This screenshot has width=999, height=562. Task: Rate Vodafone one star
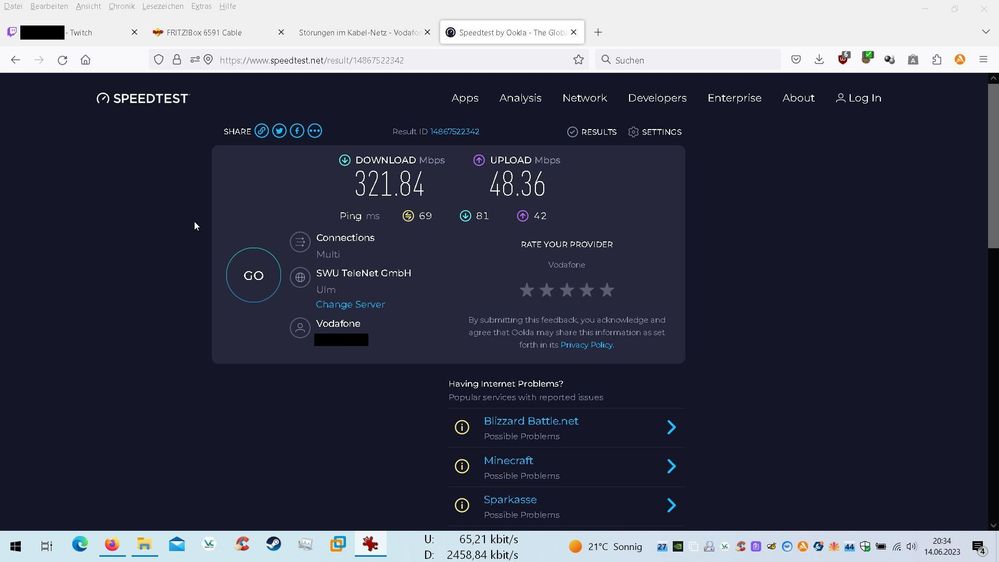527,290
